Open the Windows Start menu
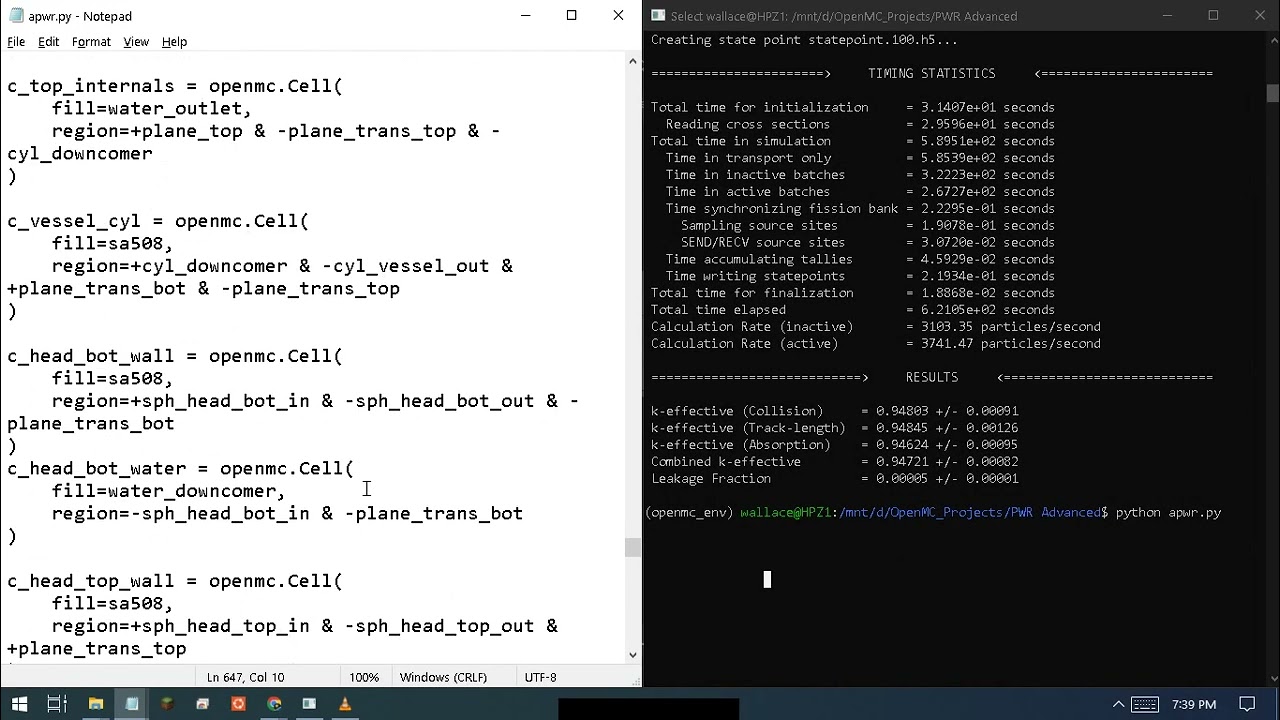This screenshot has height=720, width=1280. [x=19, y=704]
